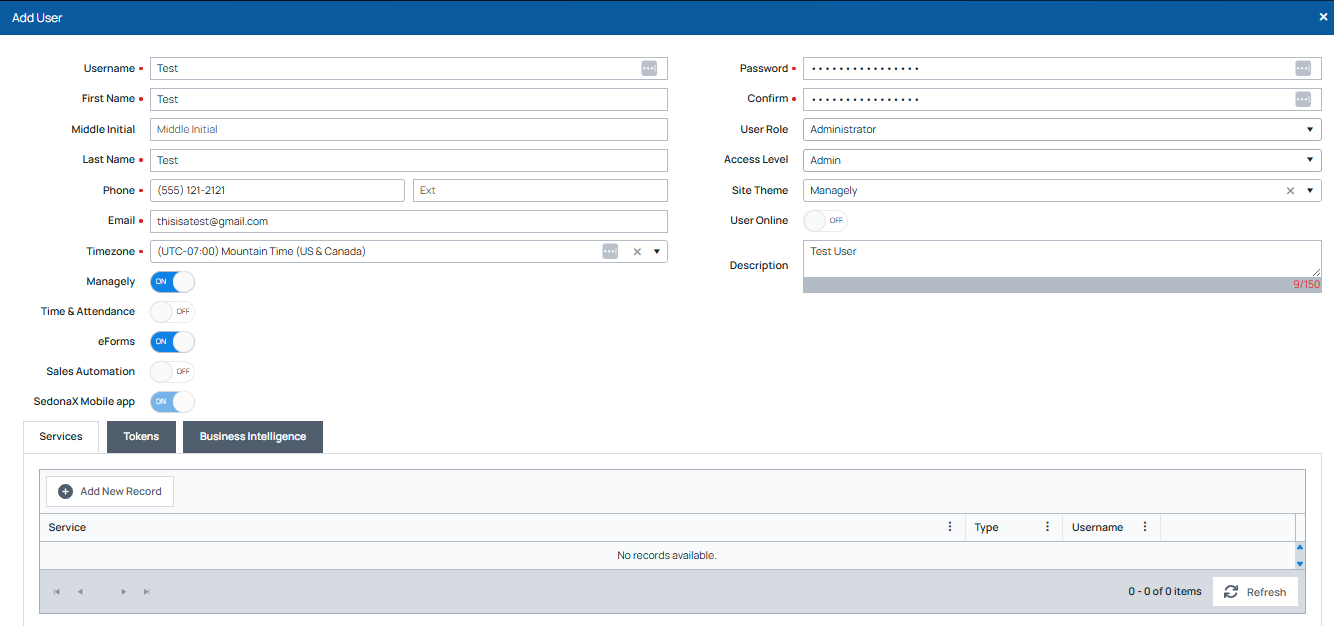The width and height of the screenshot is (1334, 626).
Task: Click the Email input field
Action: [409, 221]
